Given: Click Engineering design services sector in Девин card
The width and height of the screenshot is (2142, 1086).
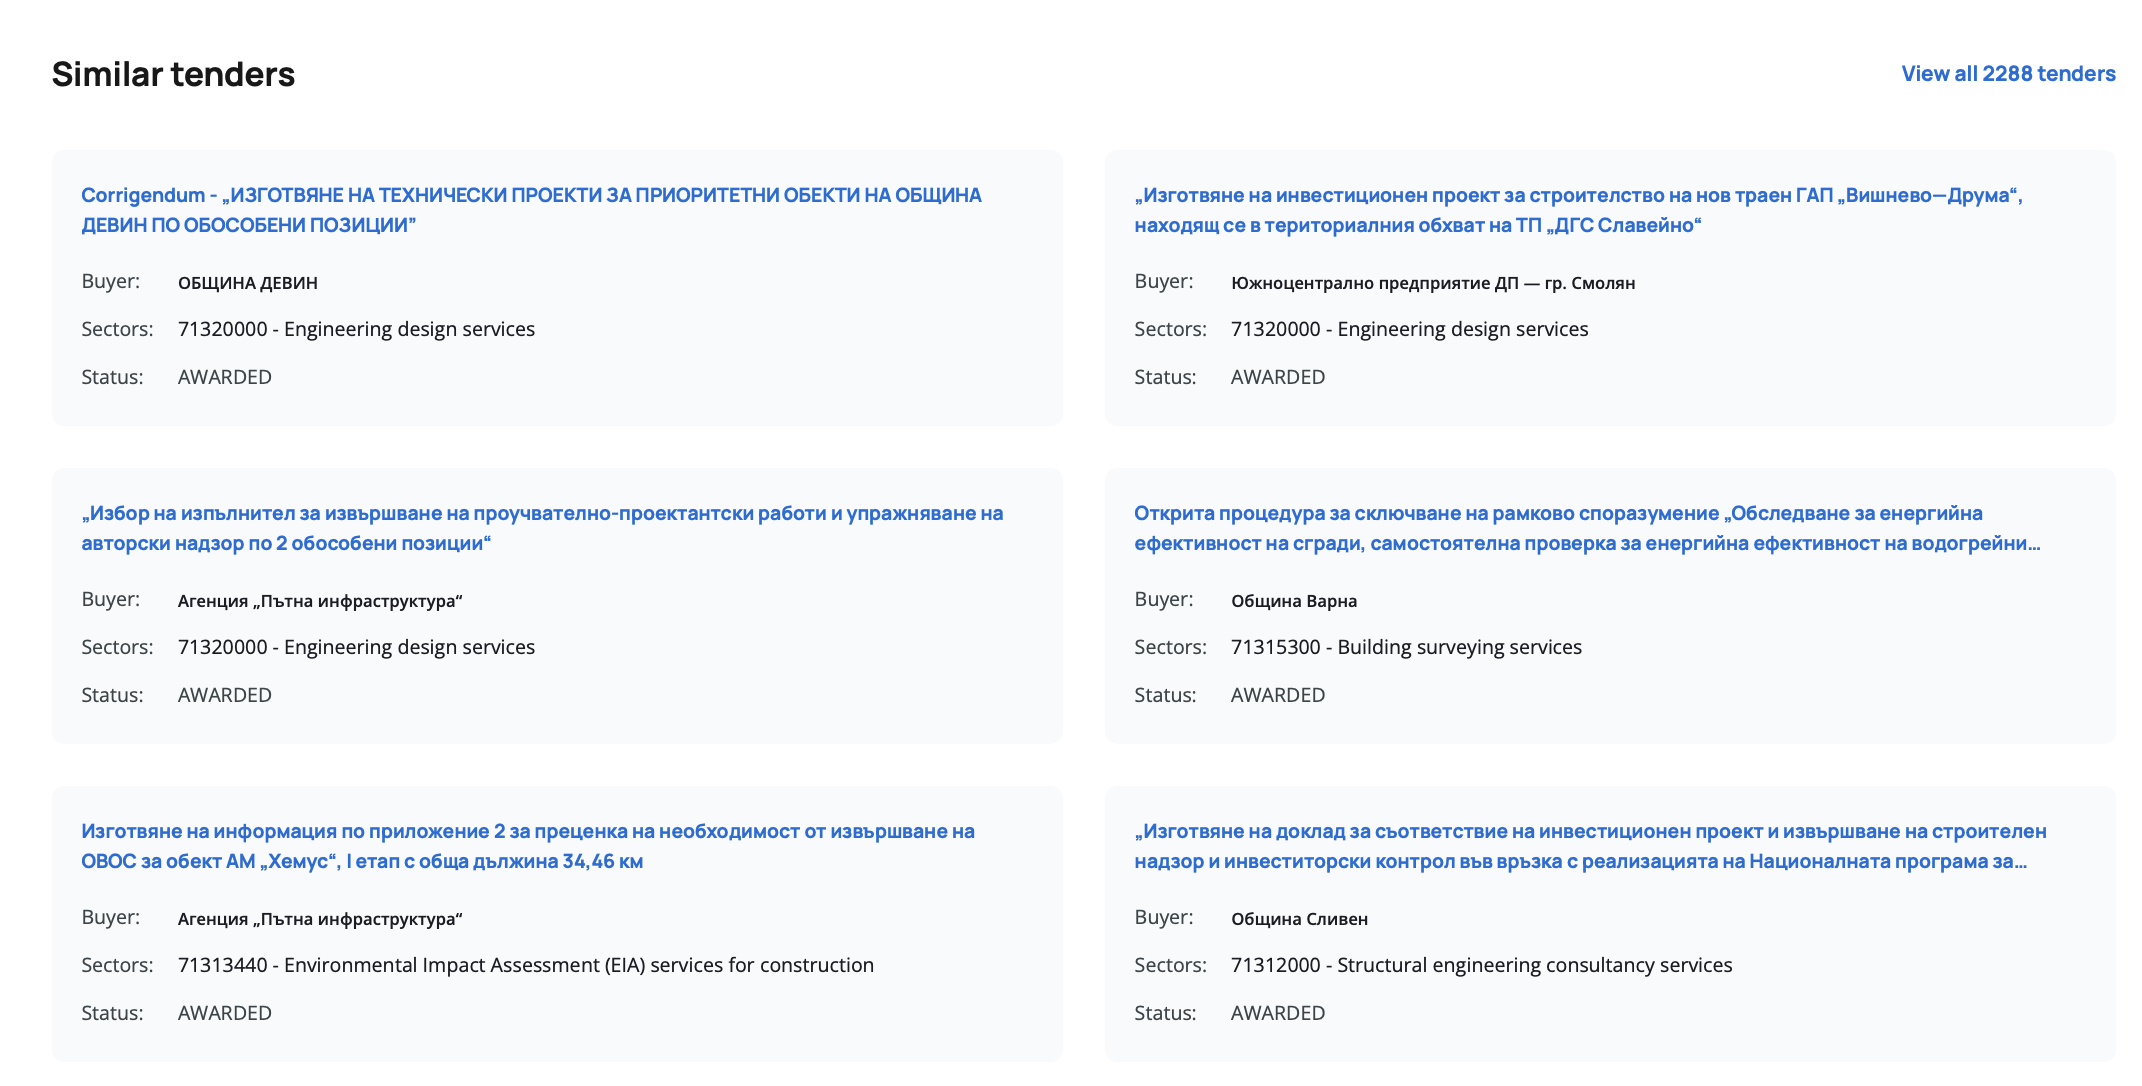Looking at the screenshot, I should 356,329.
